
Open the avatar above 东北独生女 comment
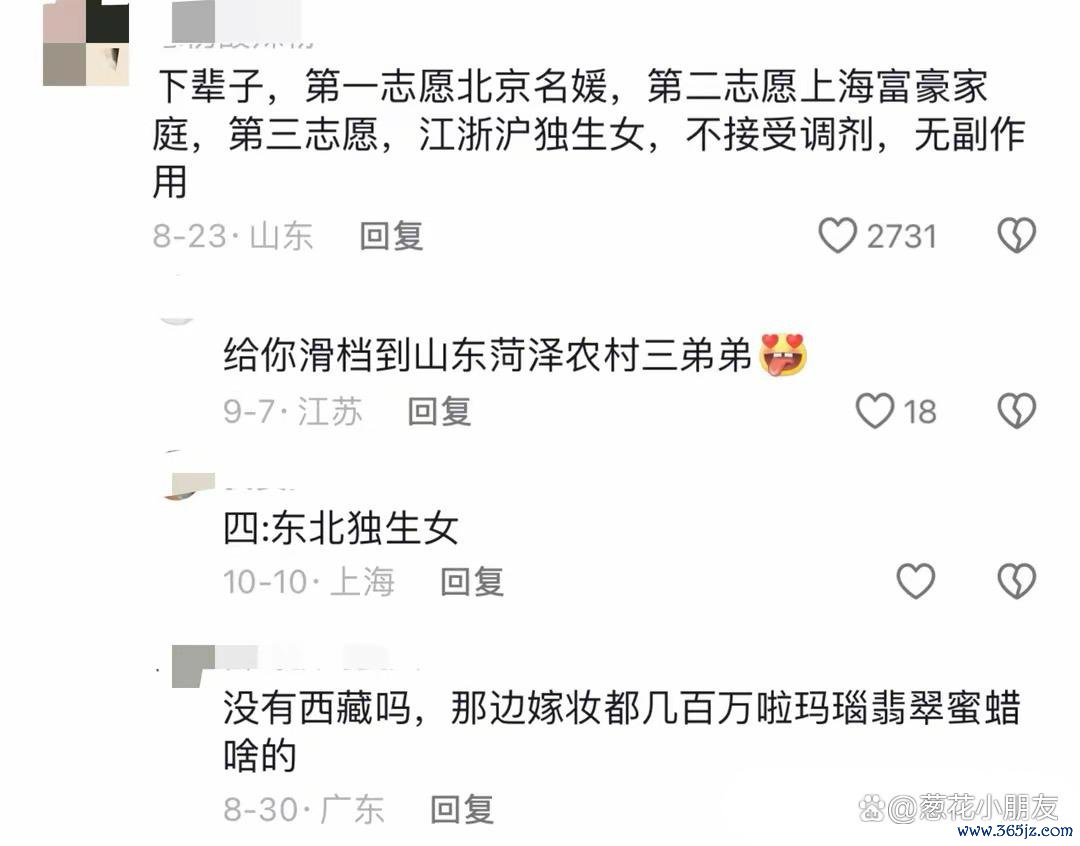coord(189,484)
